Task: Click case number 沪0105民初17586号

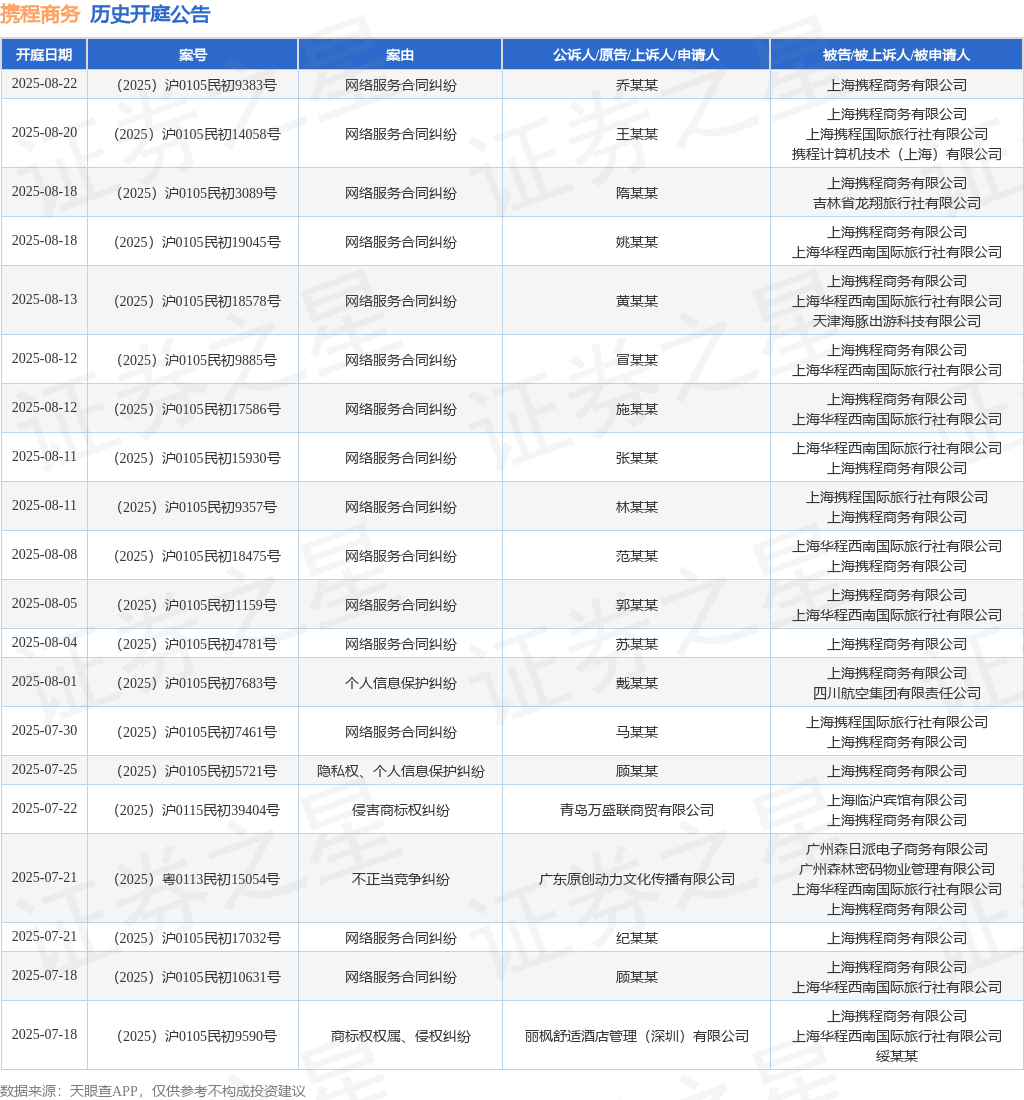Action: (x=196, y=409)
